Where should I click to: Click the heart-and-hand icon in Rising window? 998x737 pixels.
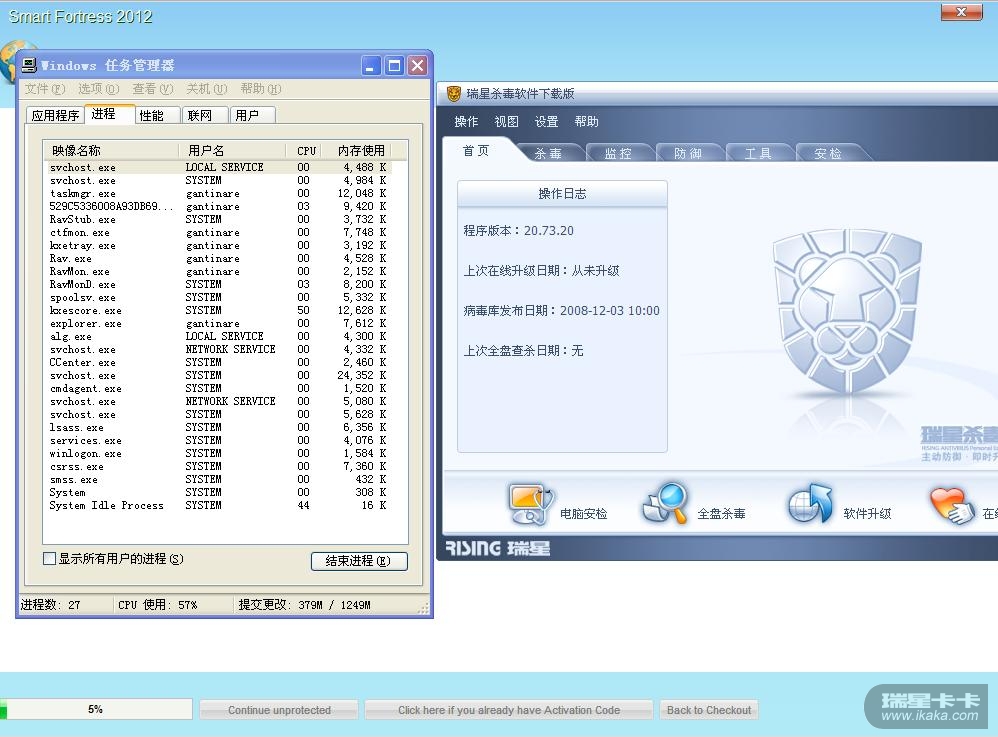point(952,505)
